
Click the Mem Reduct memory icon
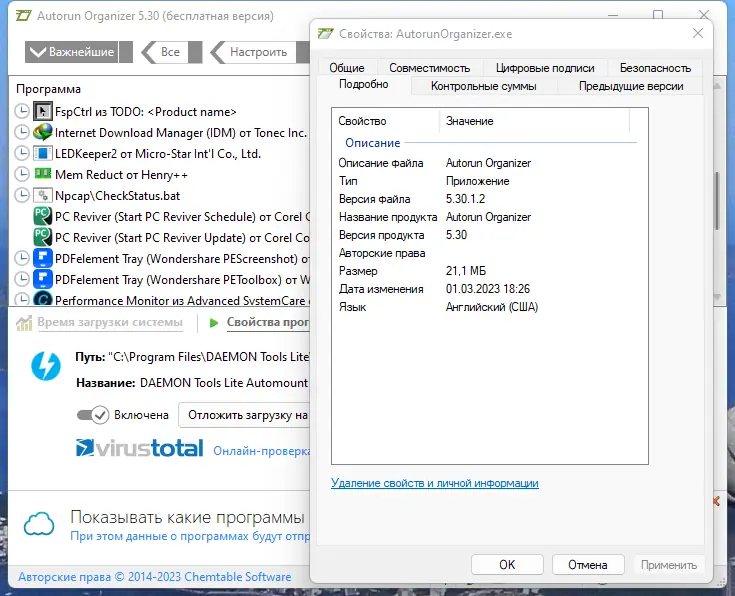43,174
